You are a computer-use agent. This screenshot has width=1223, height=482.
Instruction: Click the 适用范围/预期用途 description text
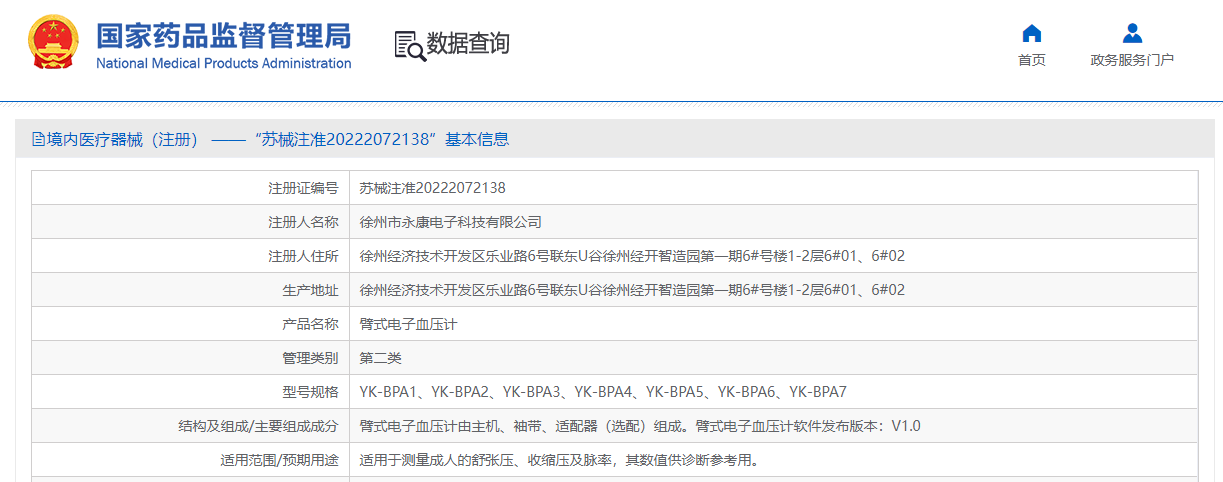[559, 461]
